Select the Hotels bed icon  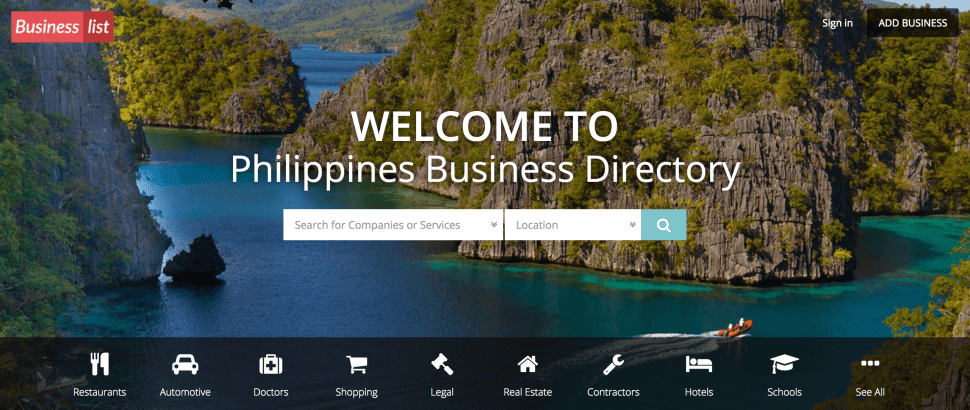[x=698, y=364]
